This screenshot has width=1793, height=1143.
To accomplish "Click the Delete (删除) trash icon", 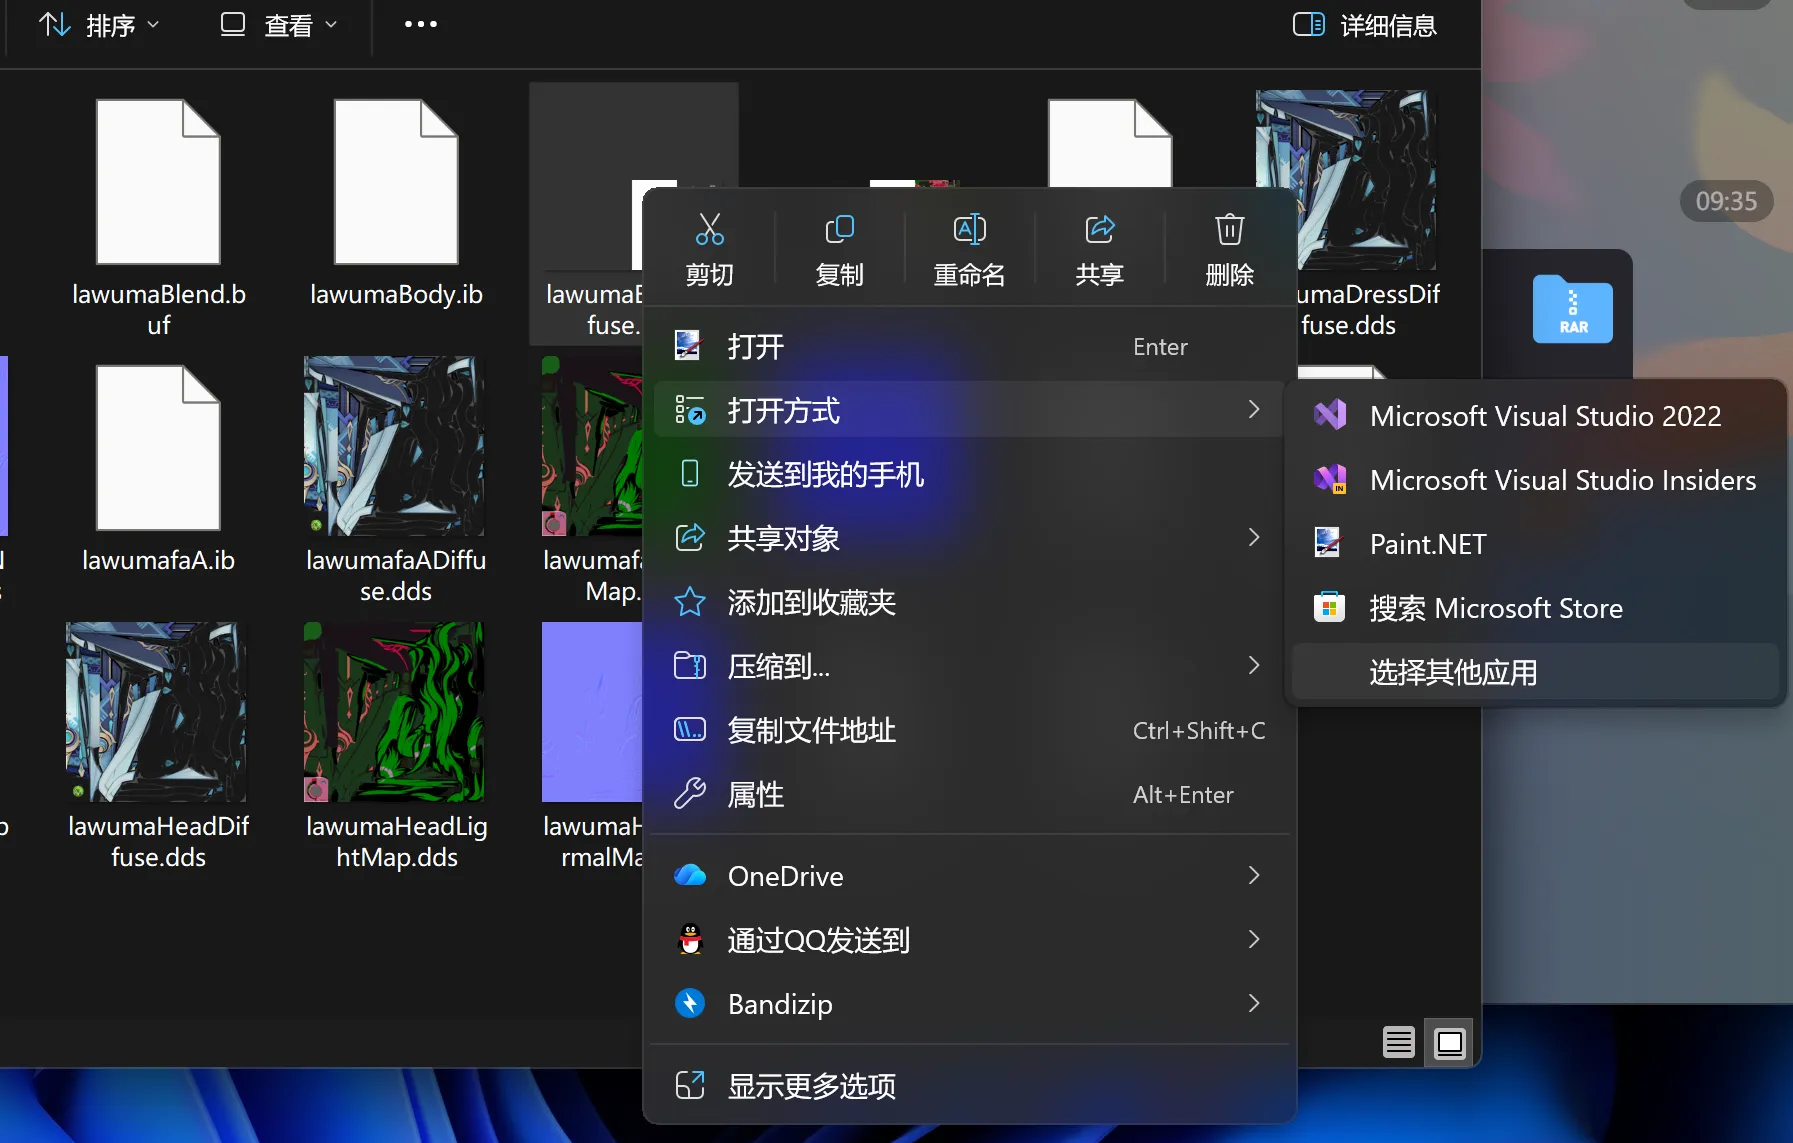I will coord(1229,230).
